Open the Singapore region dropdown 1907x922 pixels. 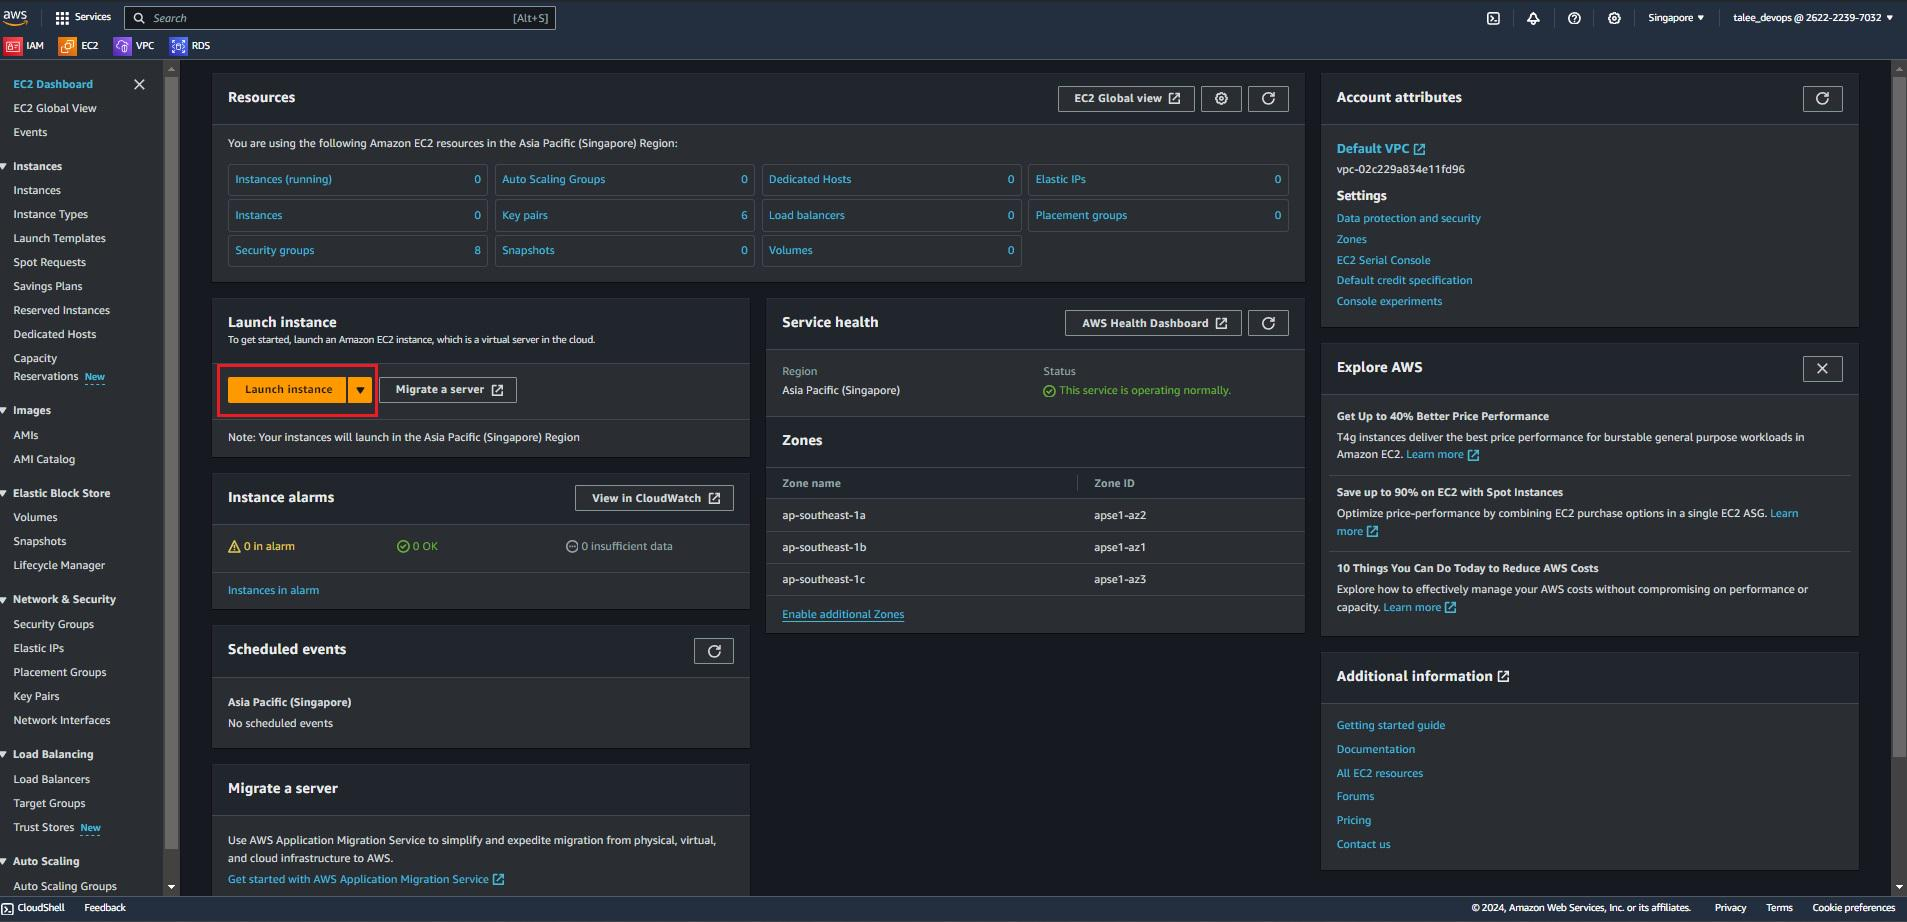1676,18
